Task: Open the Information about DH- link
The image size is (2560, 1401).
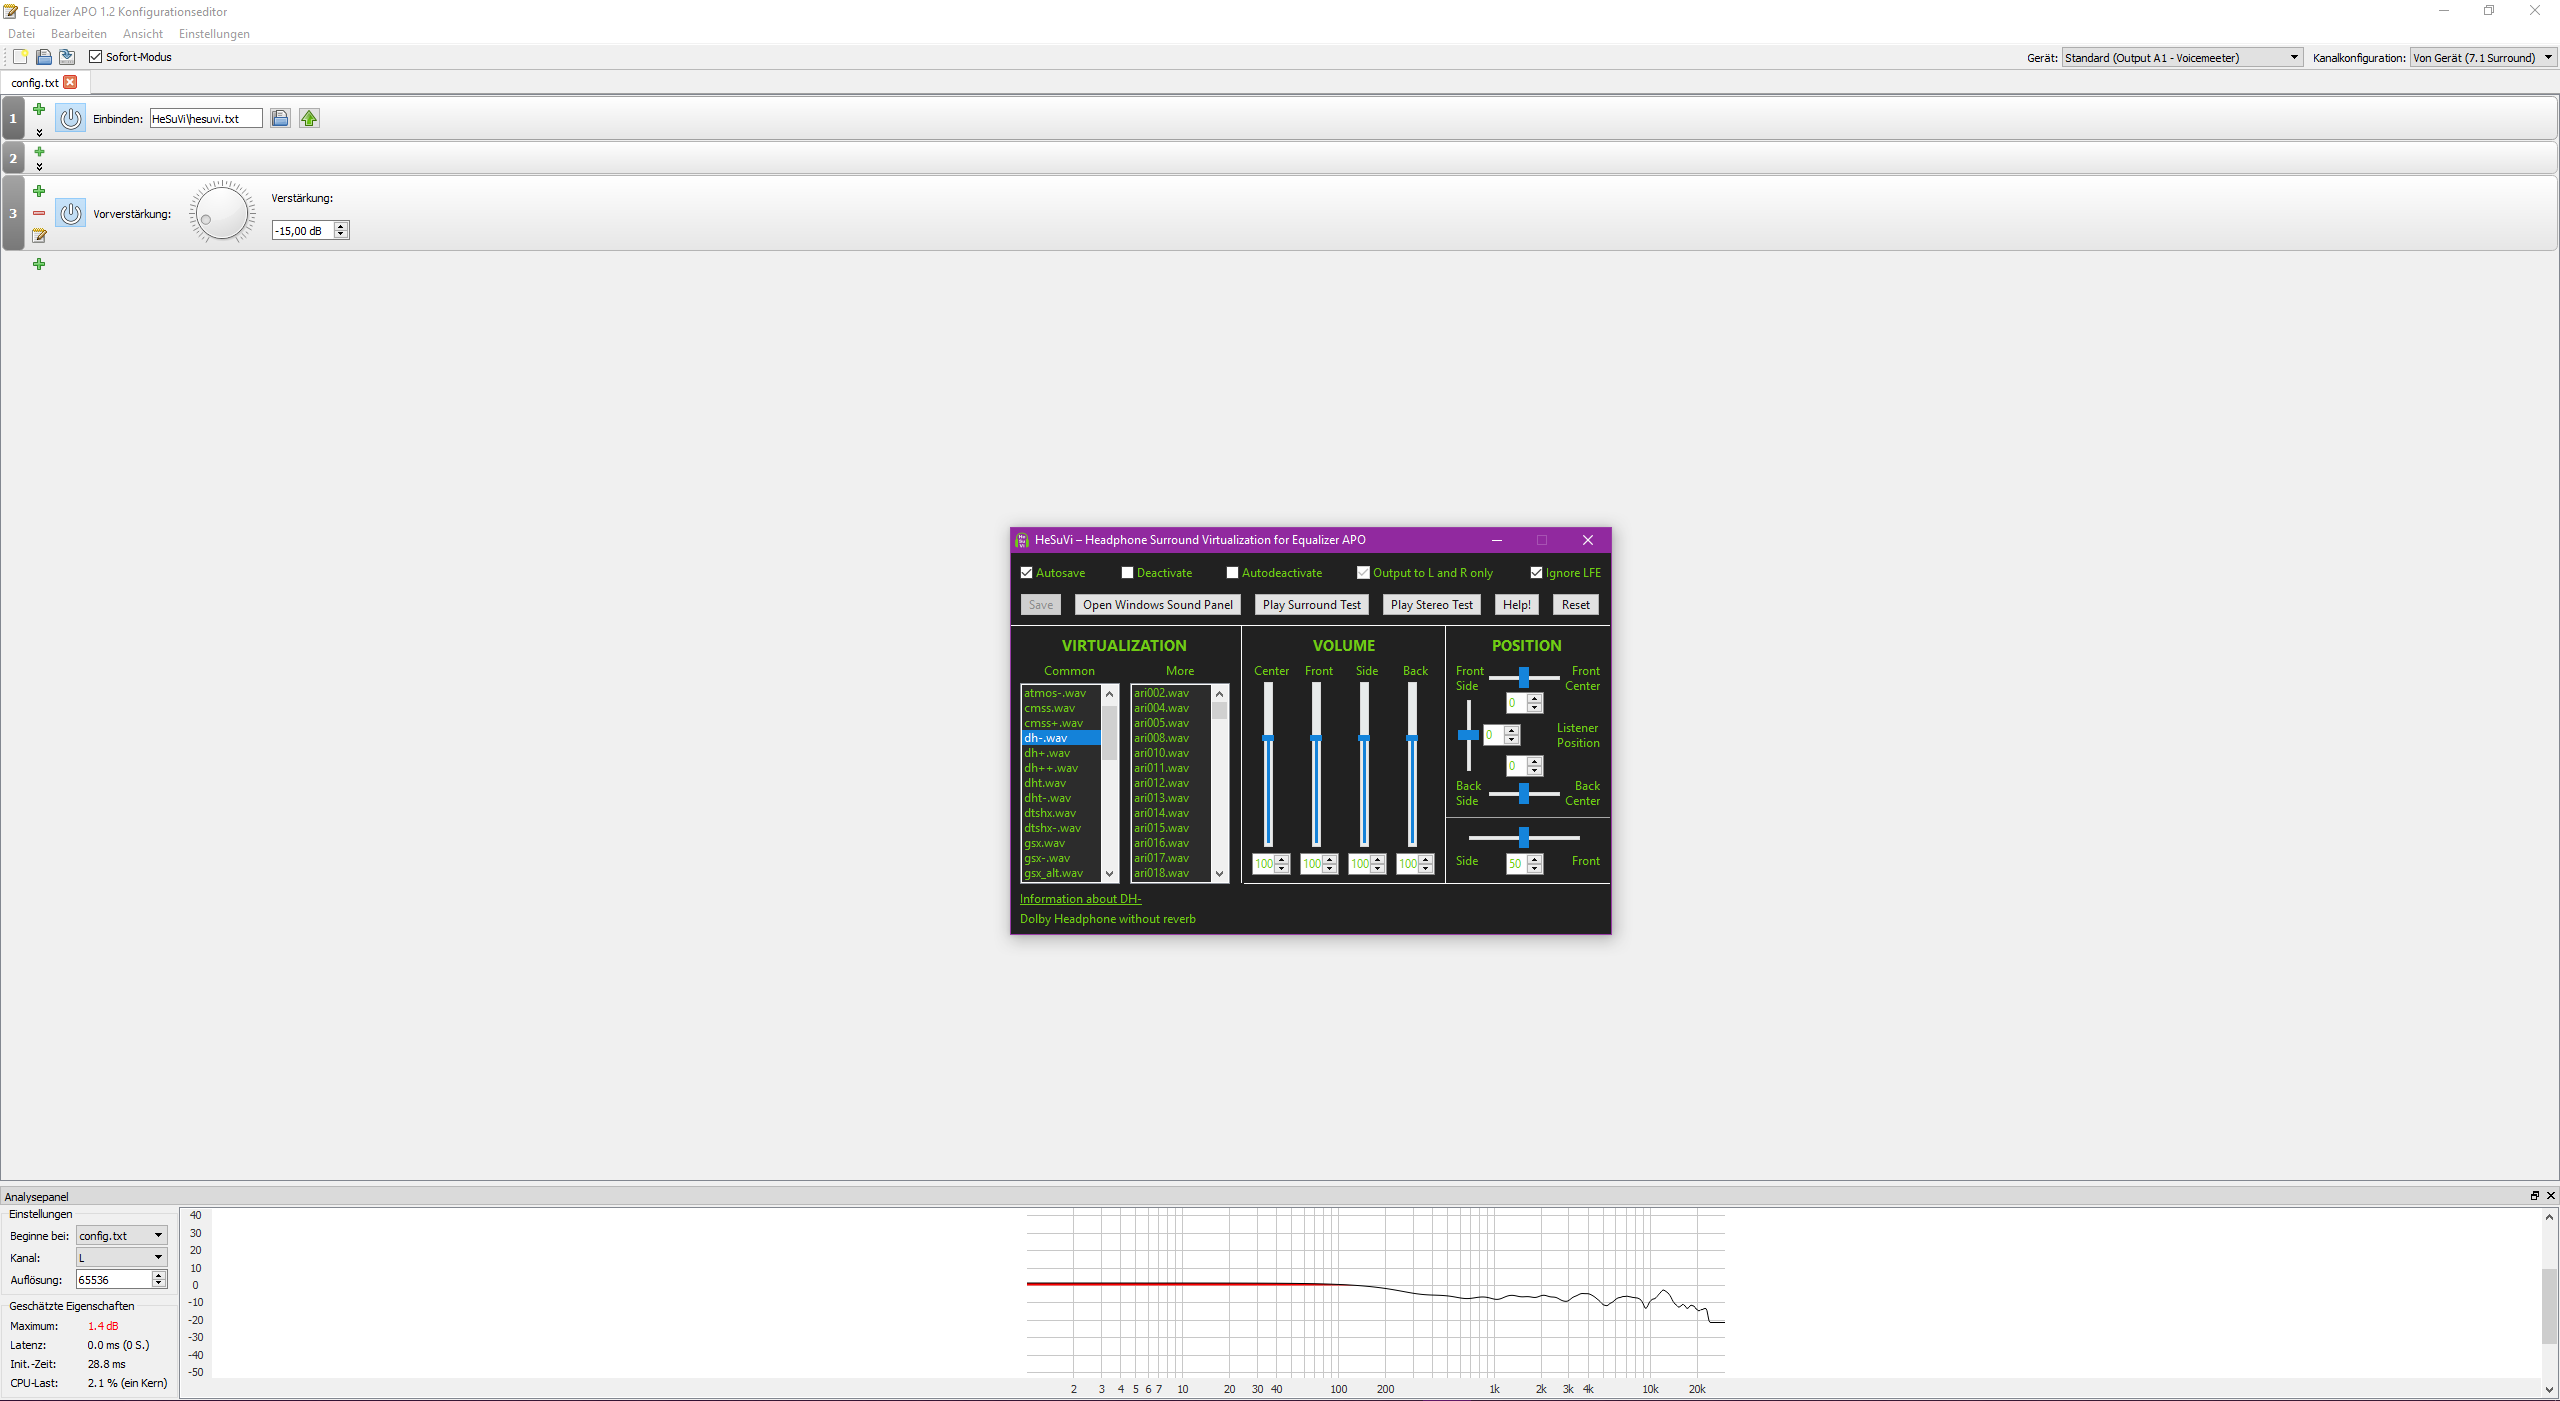Action: [1080, 899]
